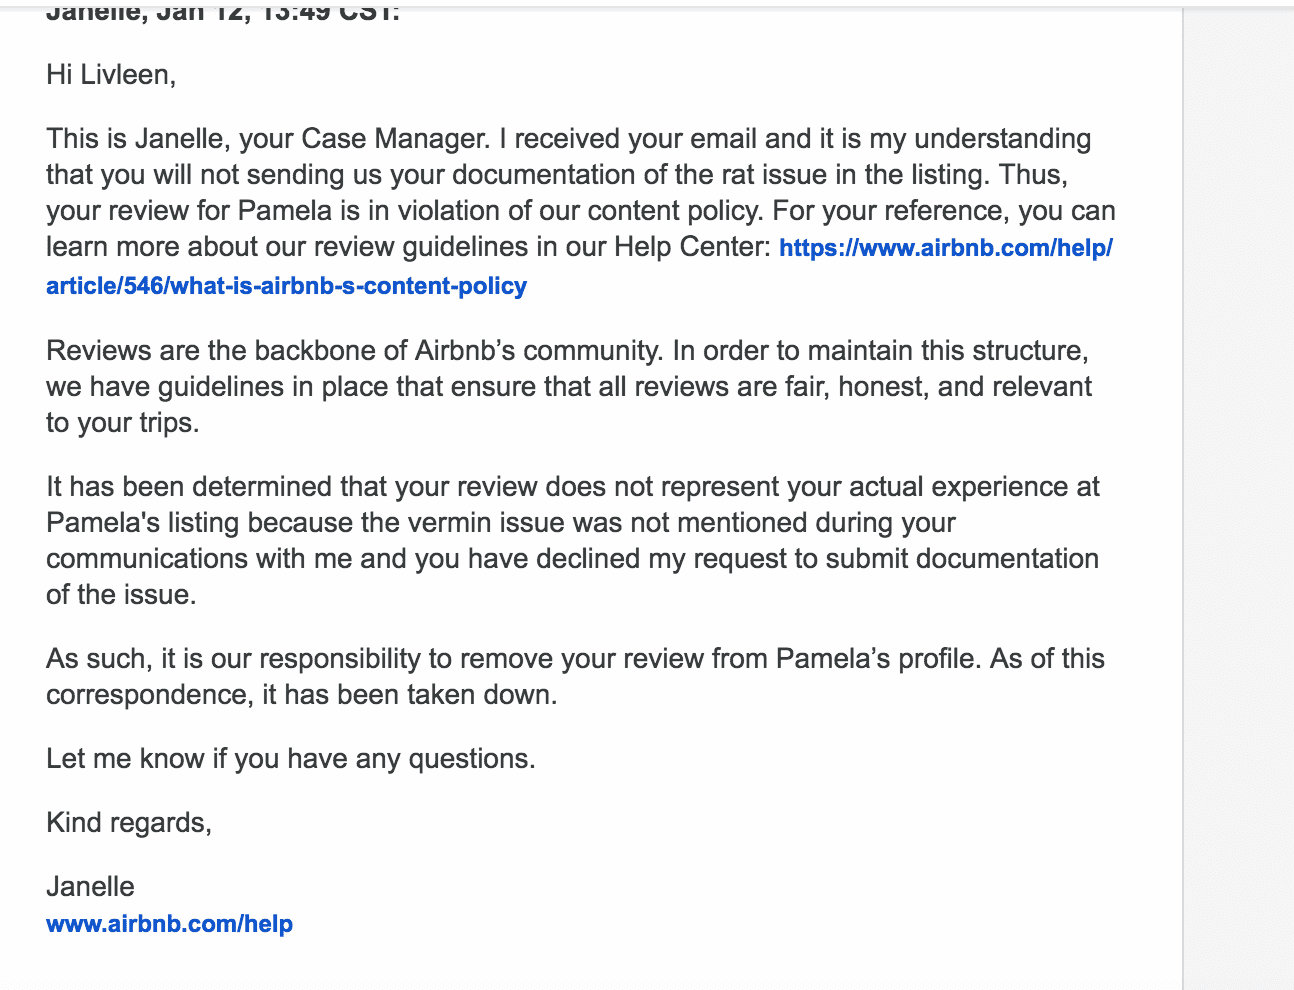
Task: Click the line 'to your trips.'
Action: [122, 423]
